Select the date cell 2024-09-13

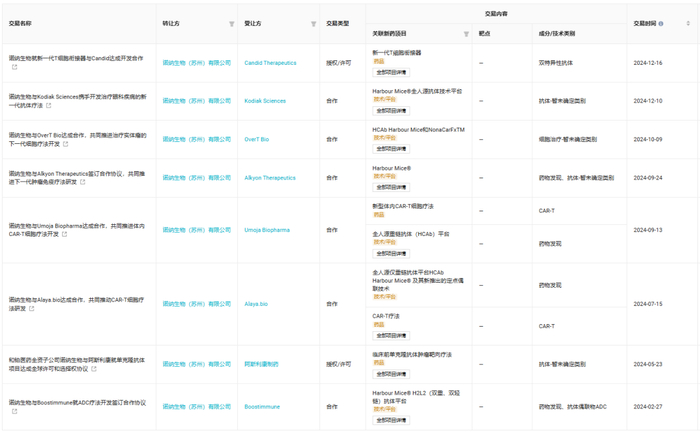click(648, 230)
